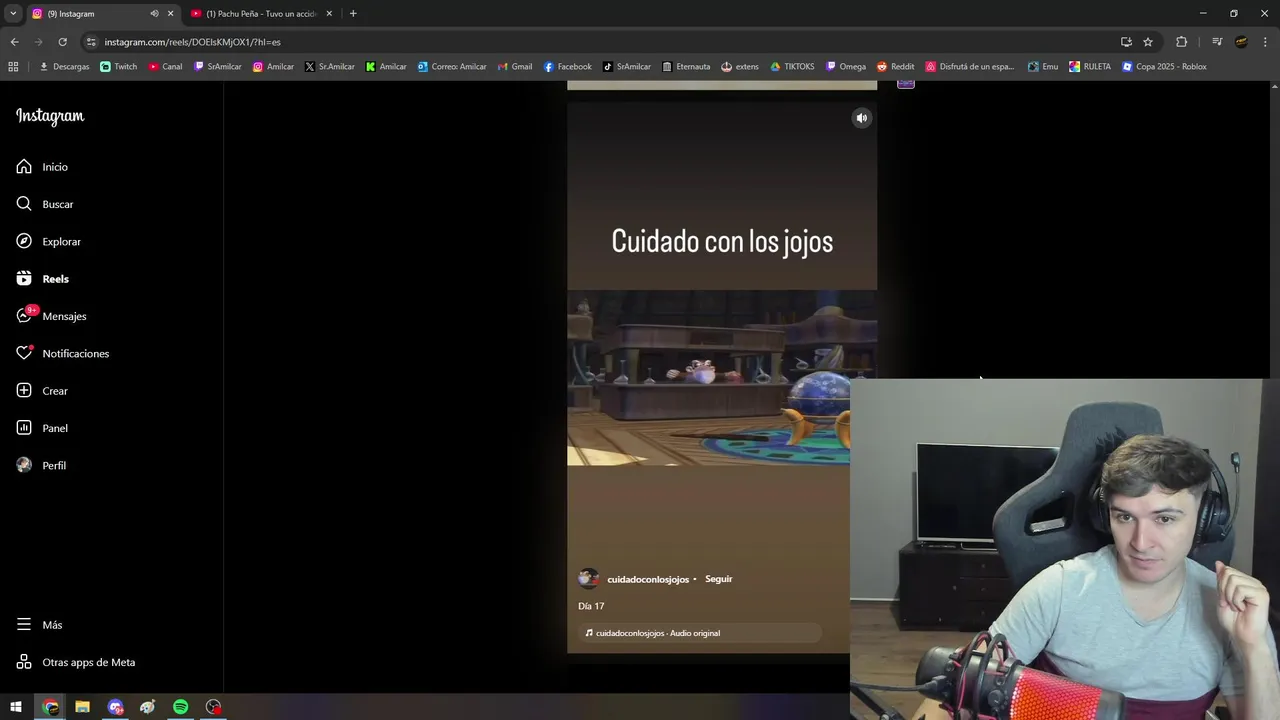This screenshot has height=720, width=1280.
Task: Open Amilcar Kick bookmark
Action: (386, 67)
